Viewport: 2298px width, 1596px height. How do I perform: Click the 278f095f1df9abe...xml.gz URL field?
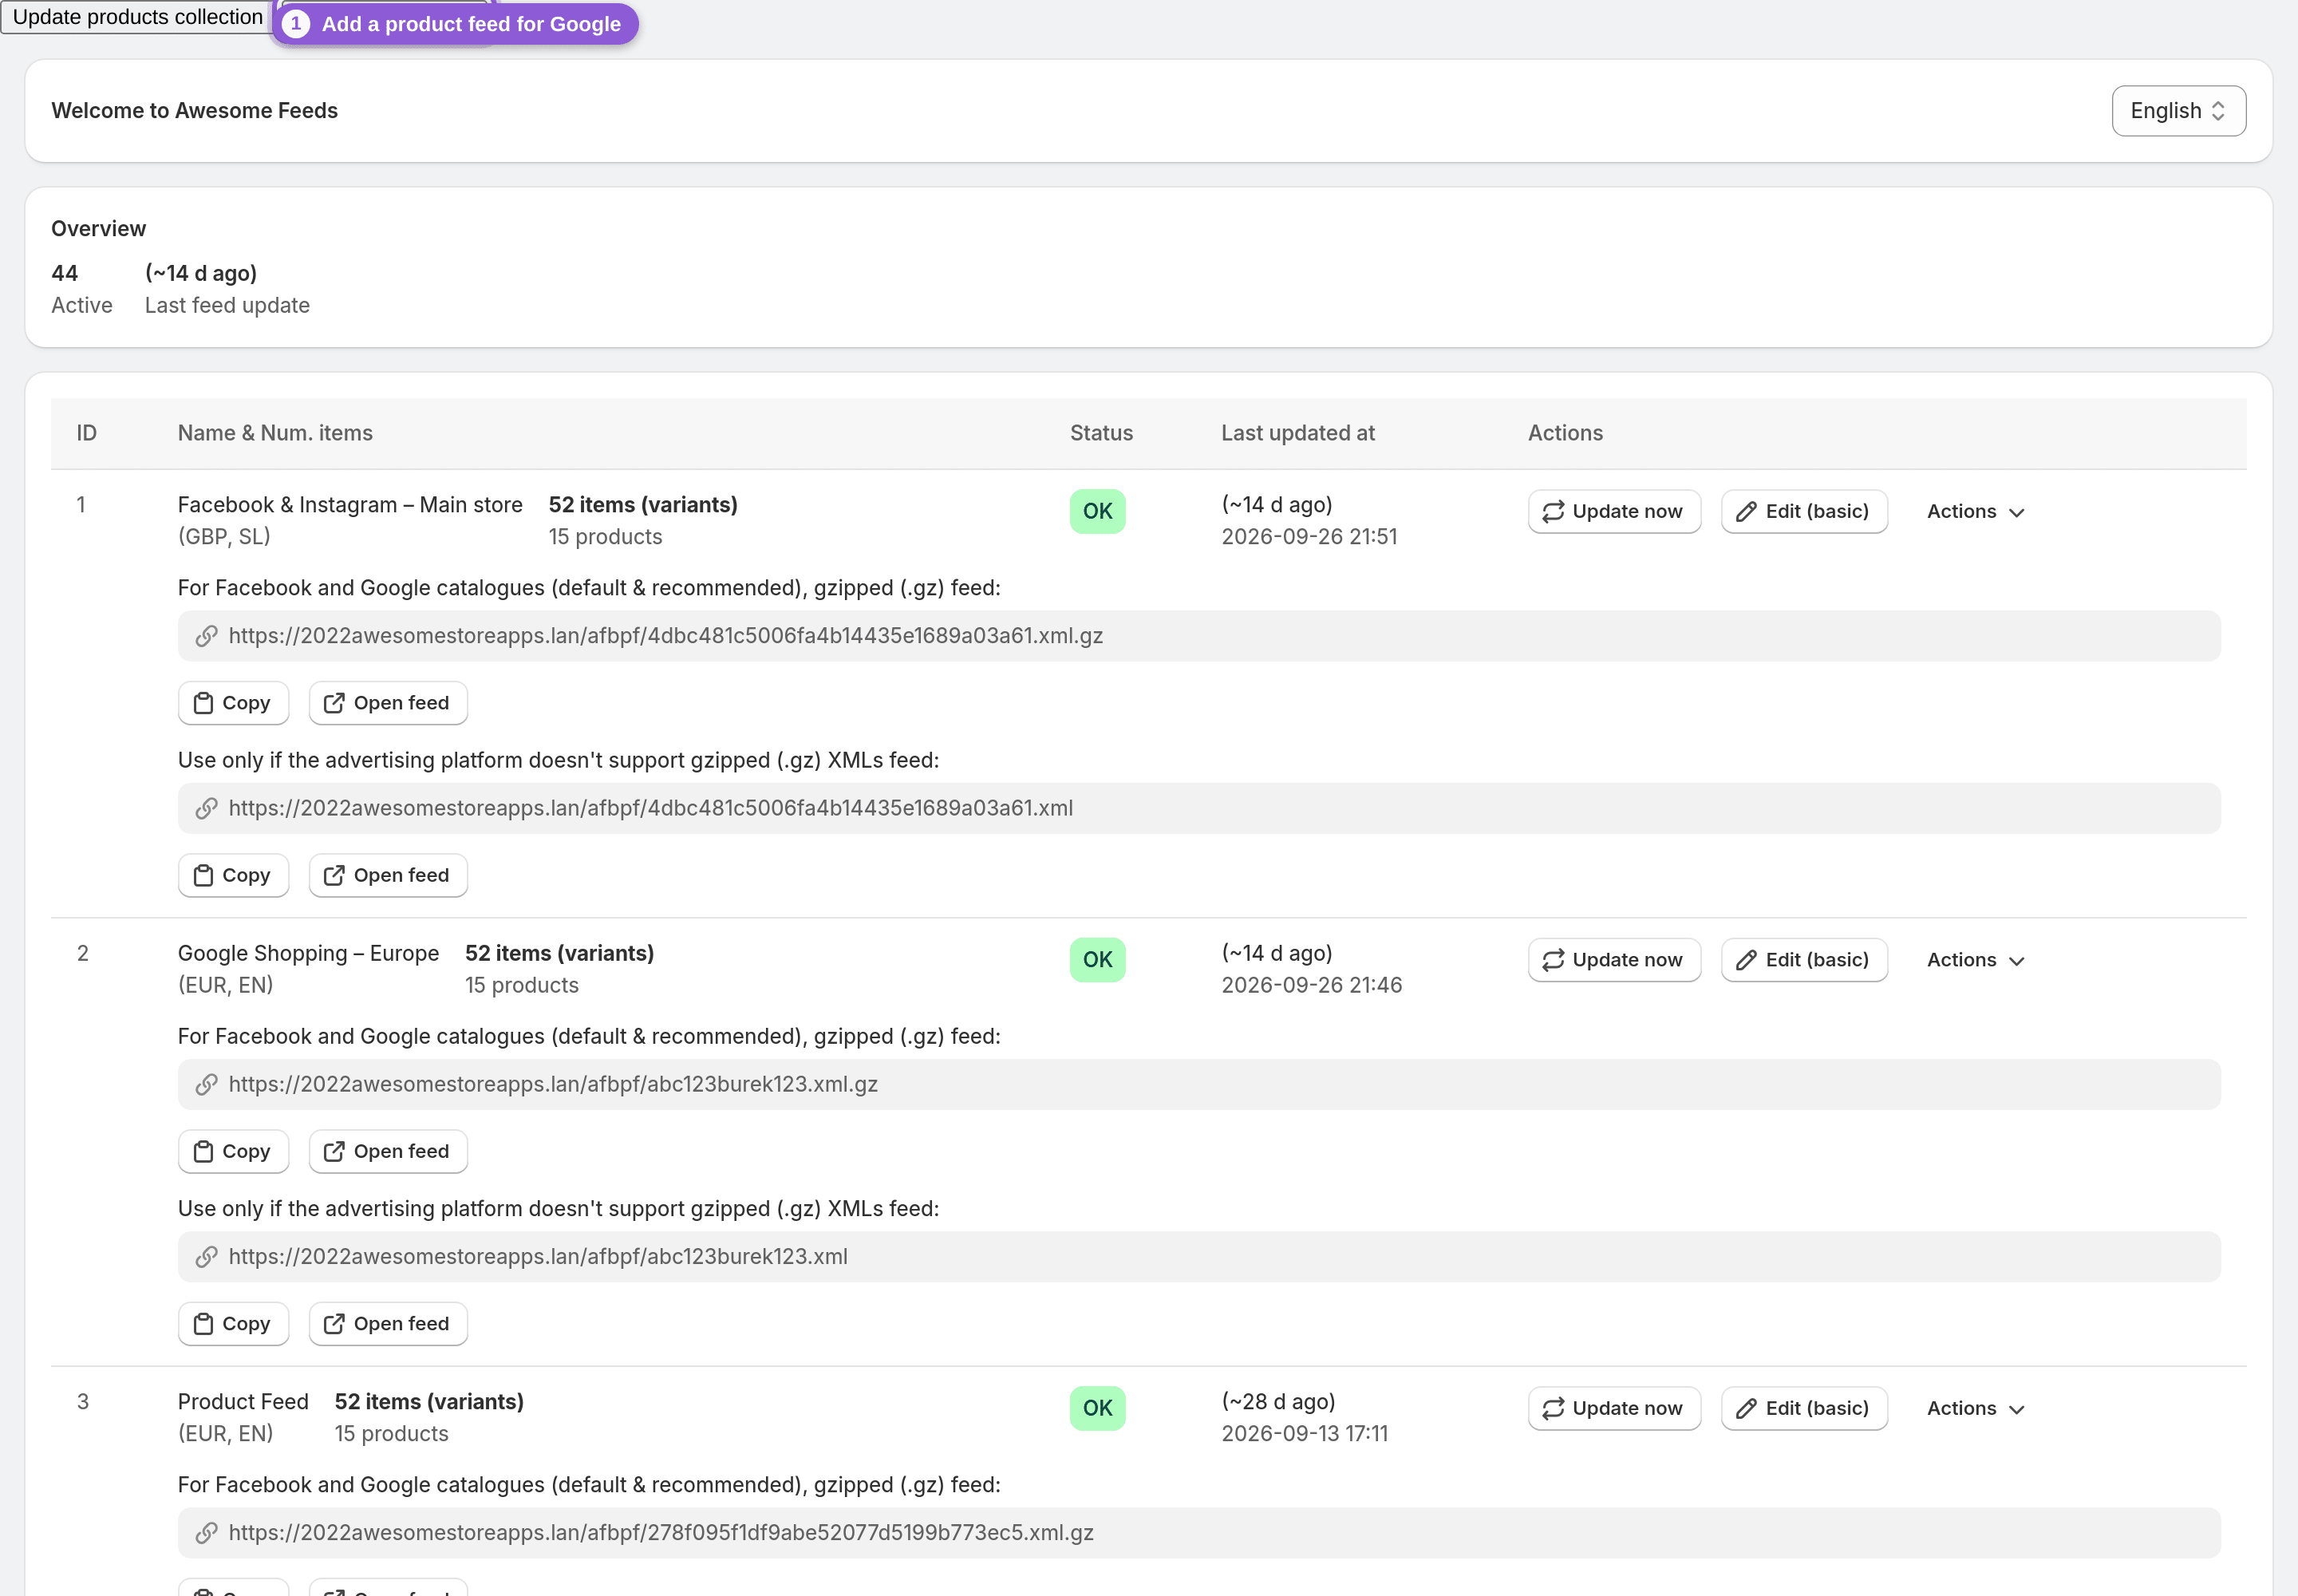tap(1199, 1532)
